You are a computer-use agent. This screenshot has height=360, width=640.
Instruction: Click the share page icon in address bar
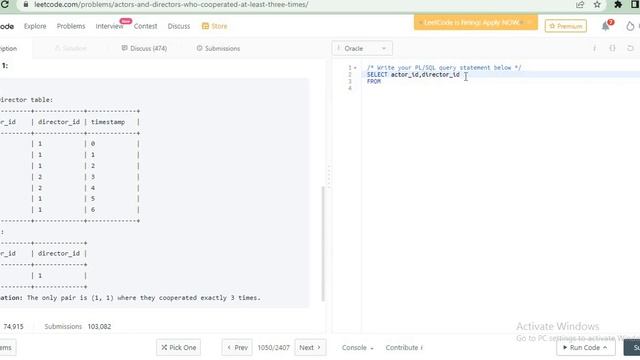(580, 4)
